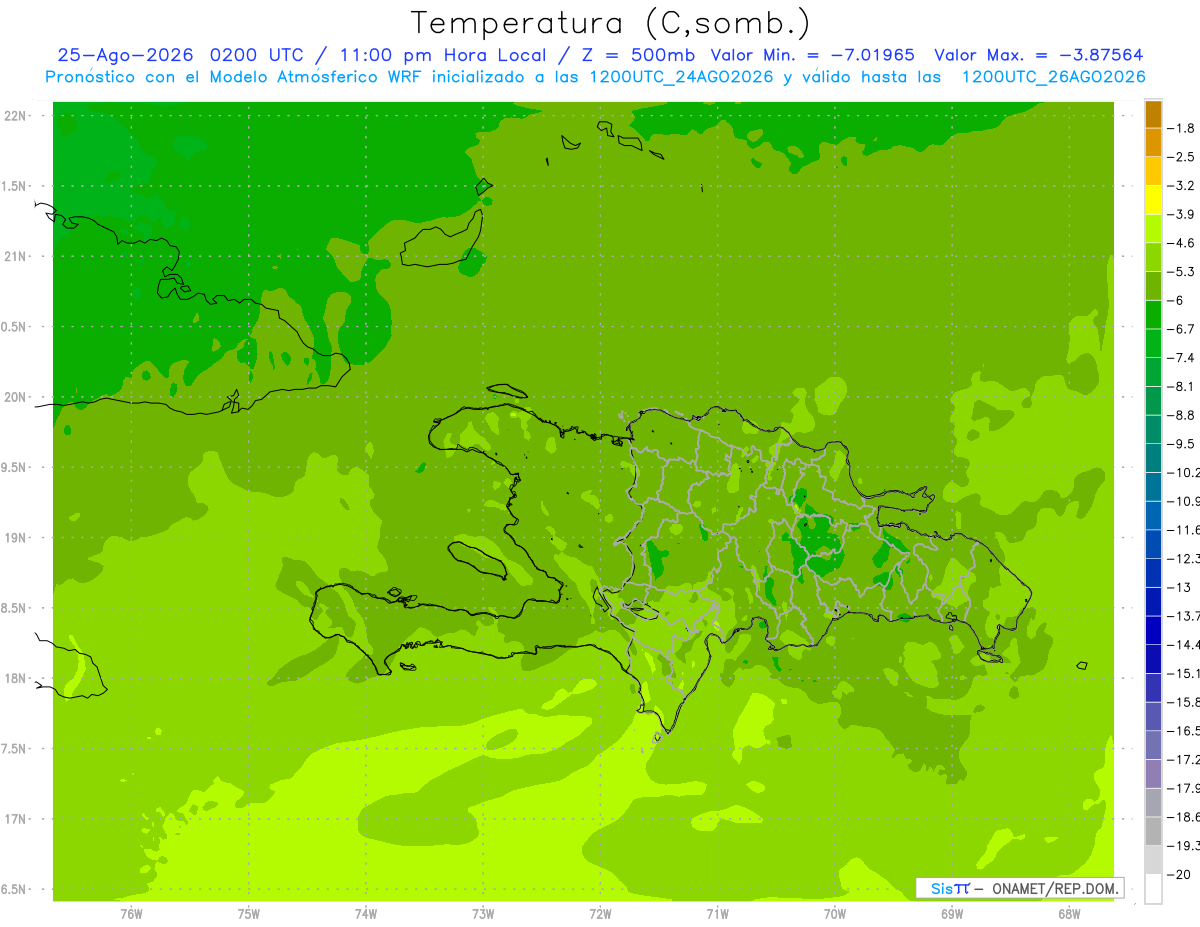The image size is (1200, 927).
Task: Click the '-8.8' colorbar label
Action: point(1181,415)
